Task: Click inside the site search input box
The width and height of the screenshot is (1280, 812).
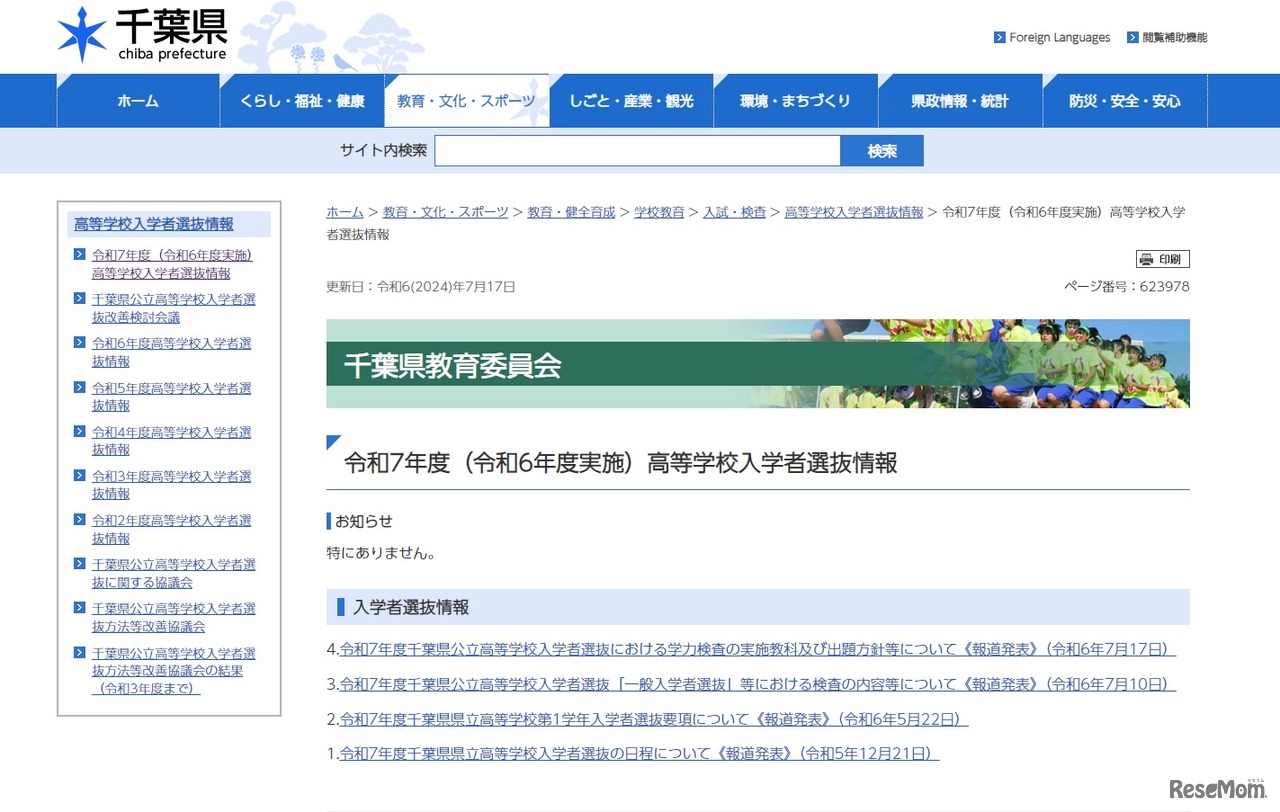Action: pyautogui.click(x=638, y=150)
